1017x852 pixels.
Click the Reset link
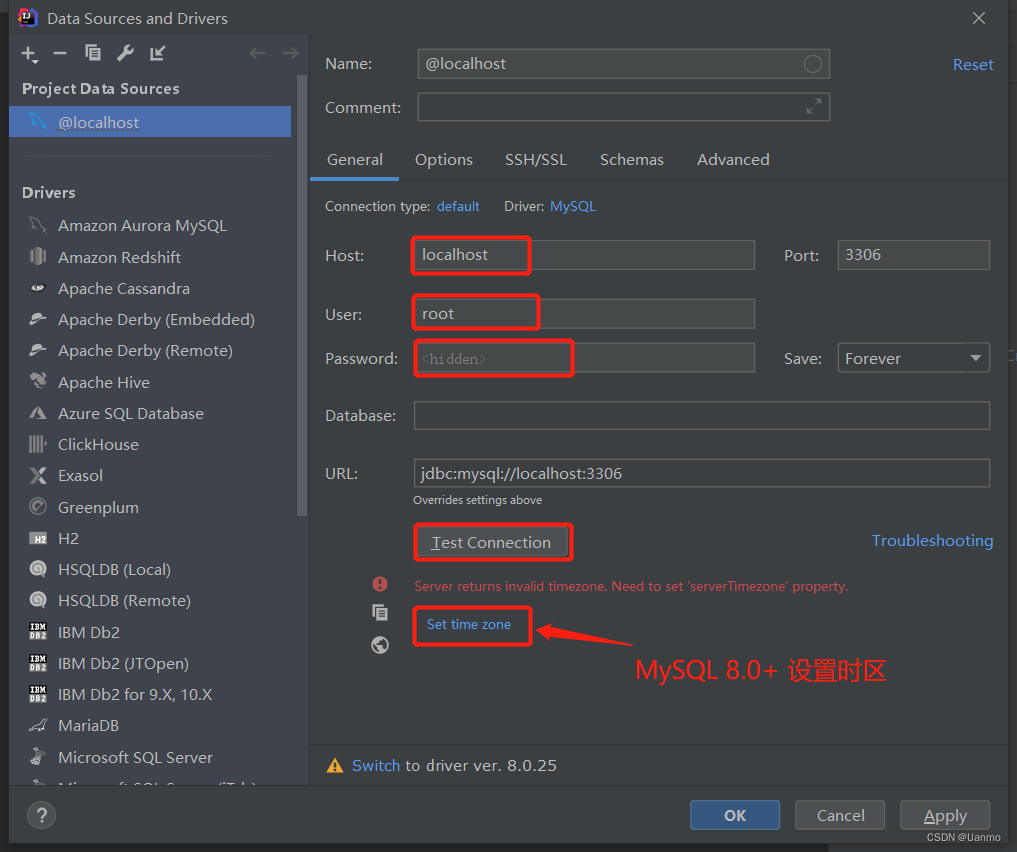click(x=973, y=65)
